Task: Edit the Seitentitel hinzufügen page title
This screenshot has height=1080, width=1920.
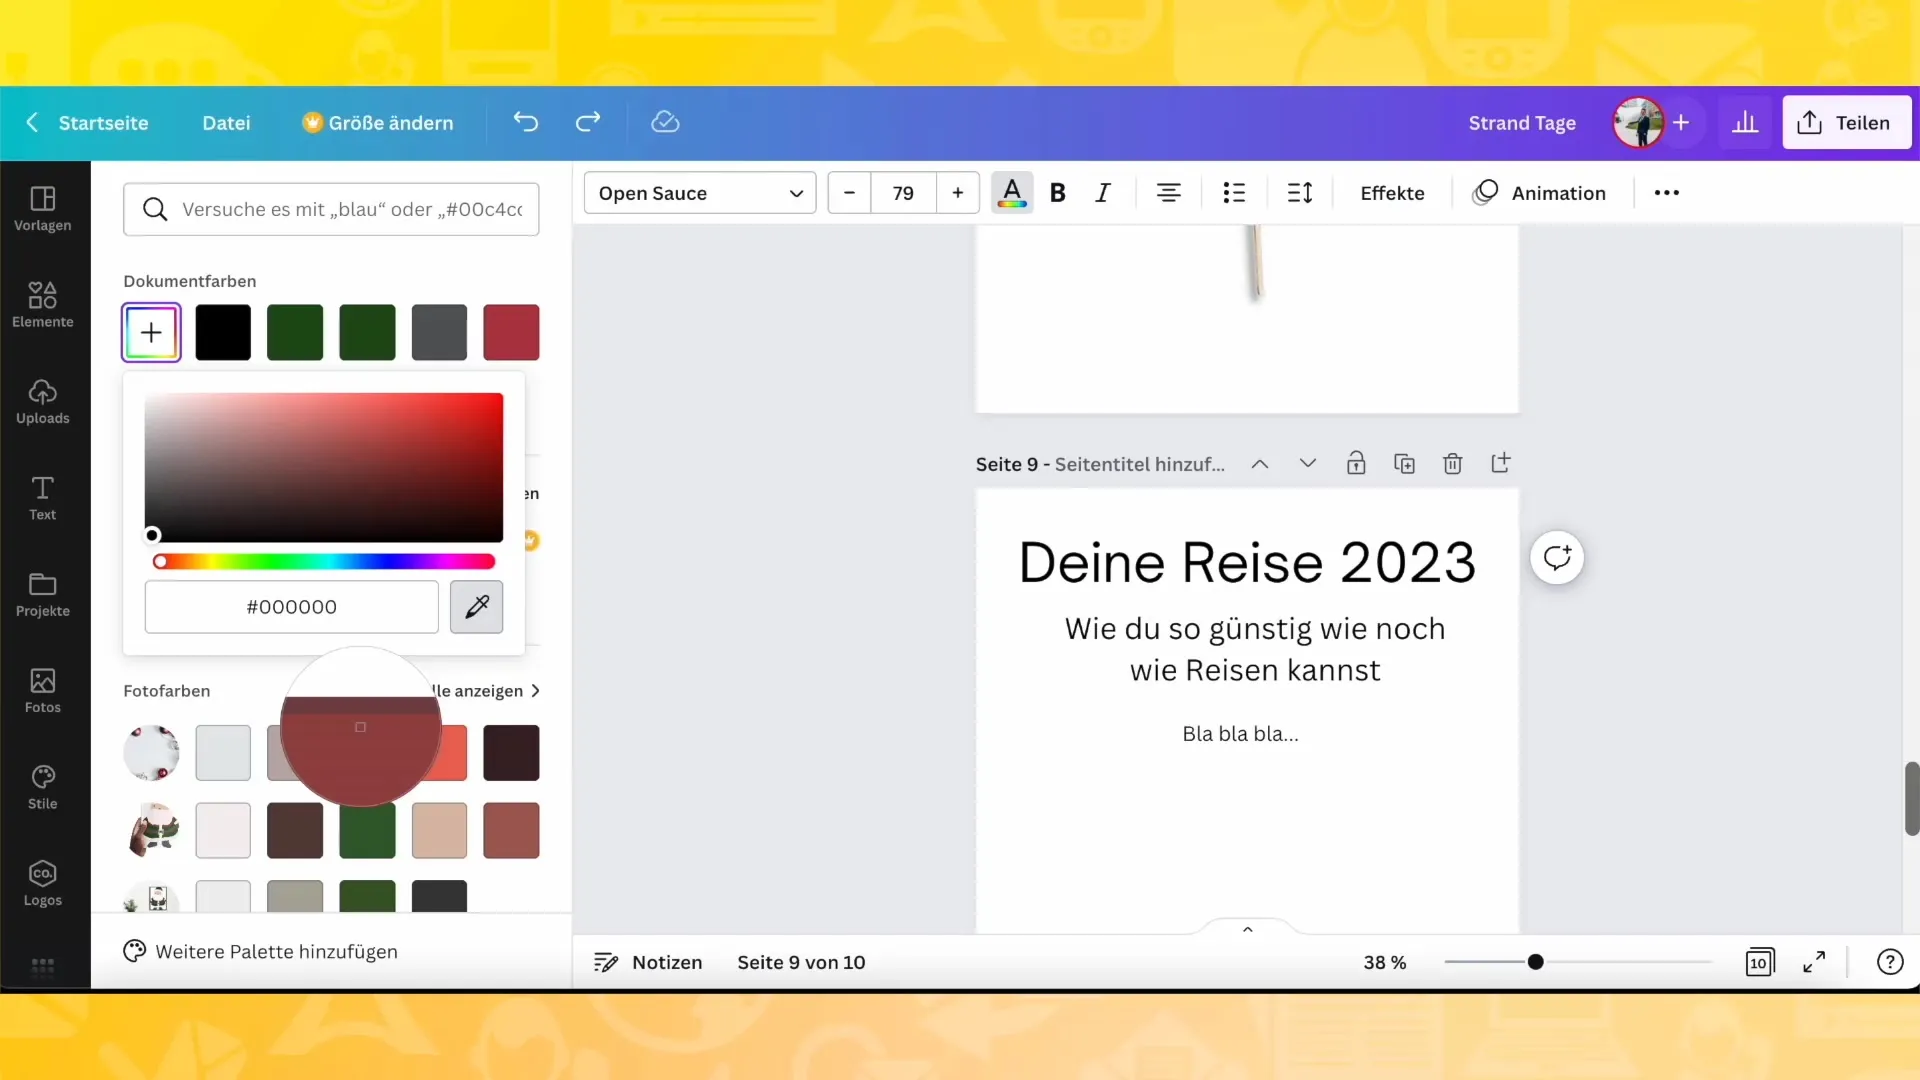Action: (1139, 464)
